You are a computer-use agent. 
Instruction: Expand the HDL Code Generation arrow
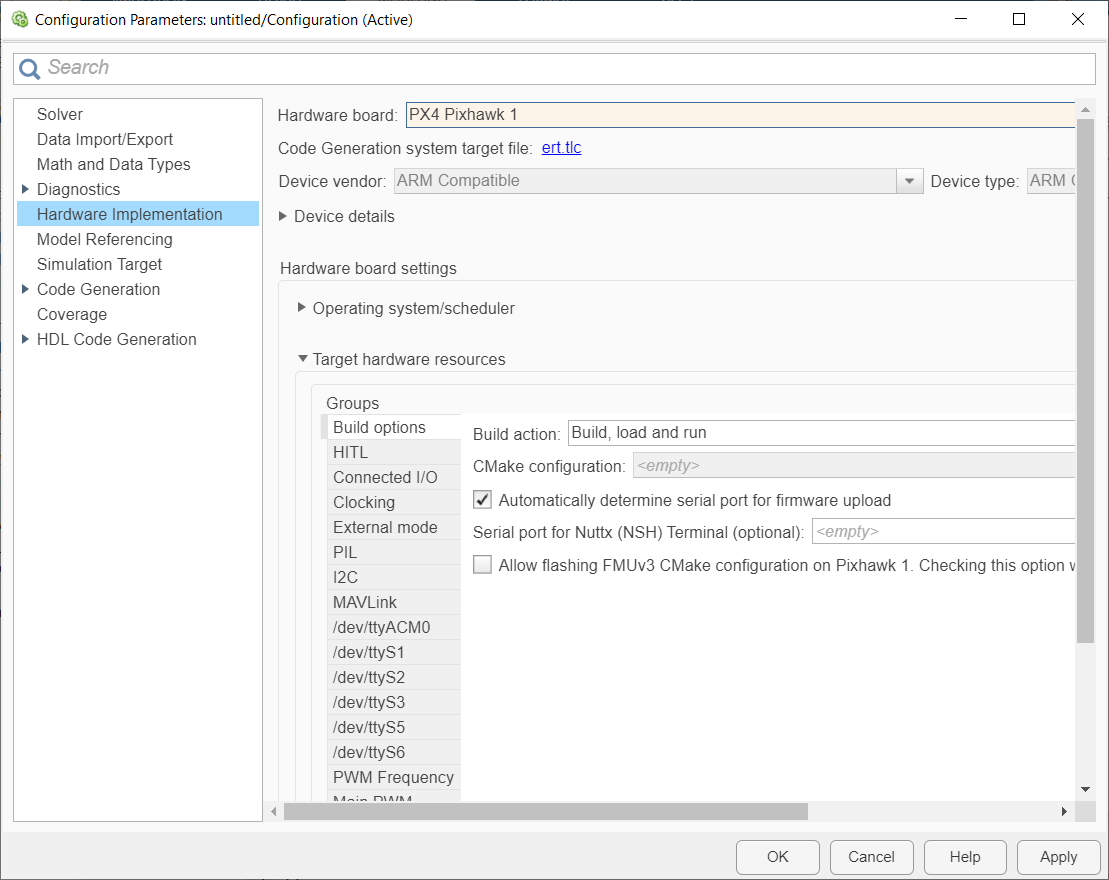tap(25, 339)
